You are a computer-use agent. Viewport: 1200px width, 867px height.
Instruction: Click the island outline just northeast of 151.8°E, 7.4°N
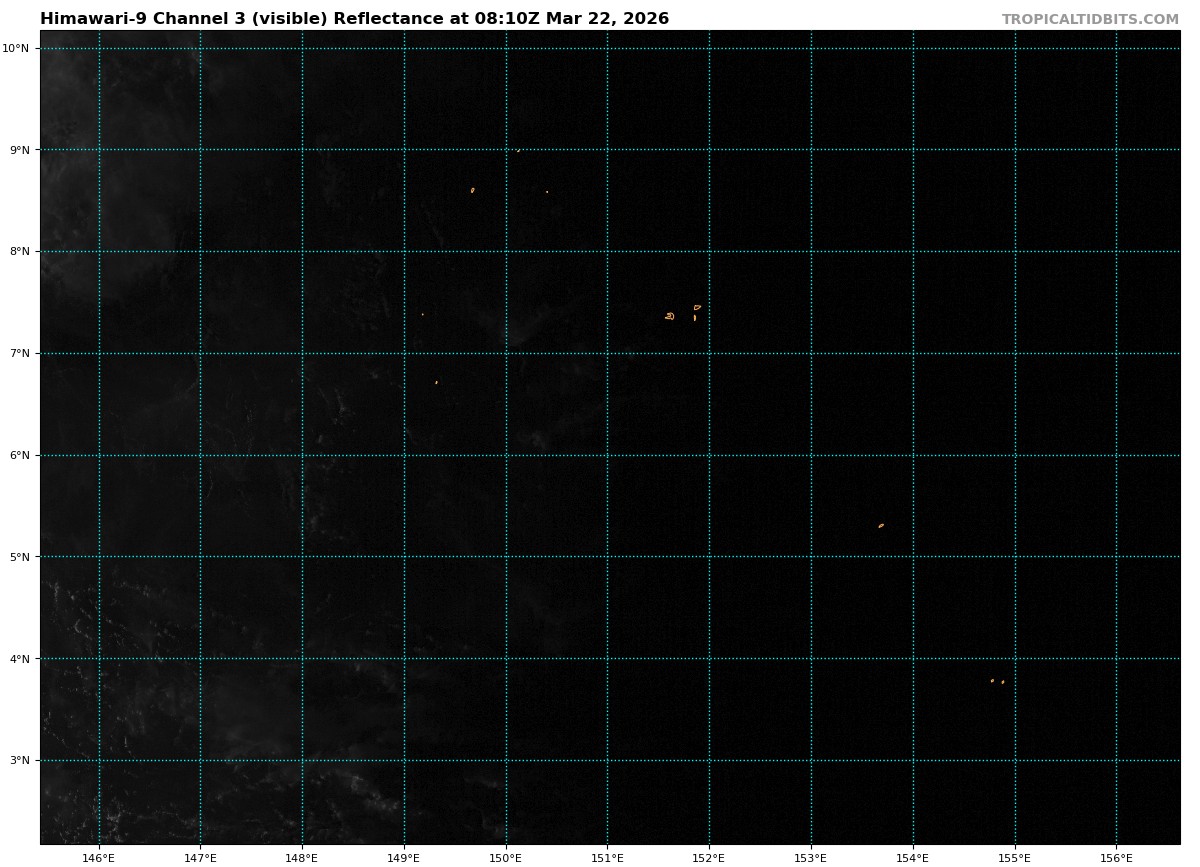pos(697,307)
